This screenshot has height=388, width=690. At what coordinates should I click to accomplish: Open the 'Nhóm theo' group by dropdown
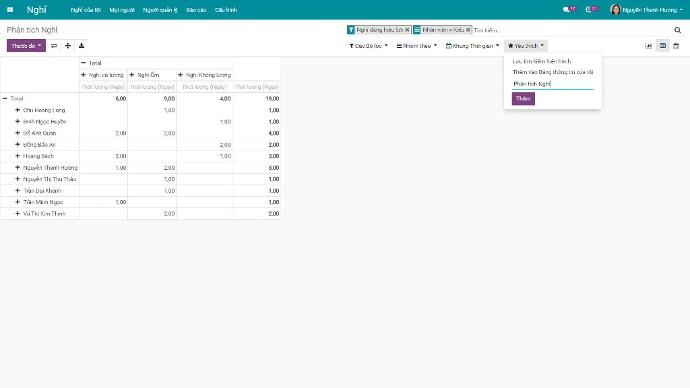pyautogui.click(x=417, y=46)
